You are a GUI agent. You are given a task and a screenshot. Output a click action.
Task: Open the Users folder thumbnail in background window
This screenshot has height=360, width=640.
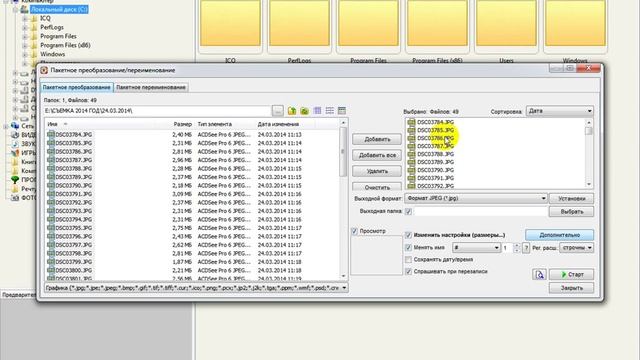click(506, 24)
